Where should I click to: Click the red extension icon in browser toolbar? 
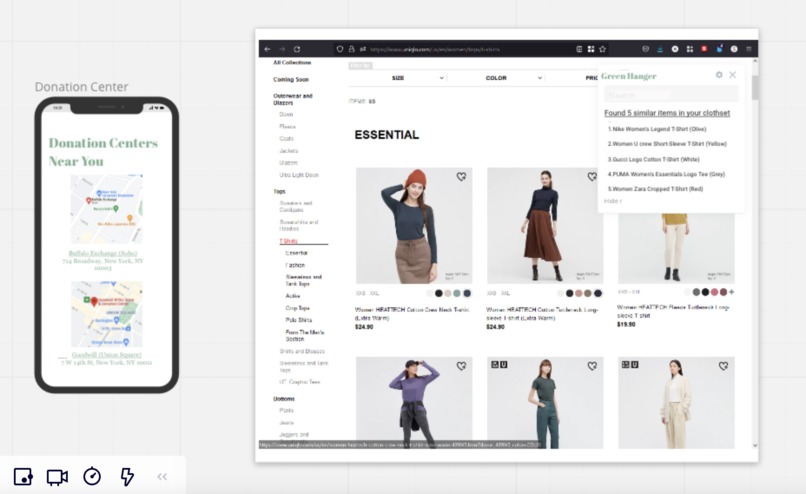(x=704, y=49)
